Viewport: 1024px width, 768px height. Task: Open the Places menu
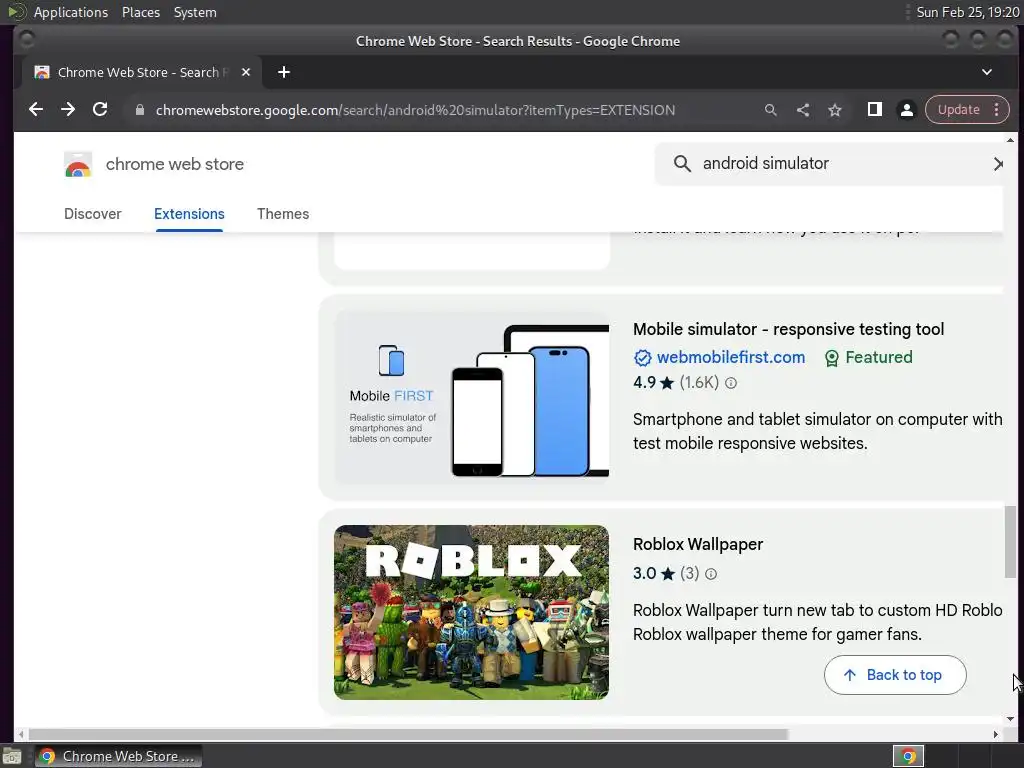click(x=140, y=12)
